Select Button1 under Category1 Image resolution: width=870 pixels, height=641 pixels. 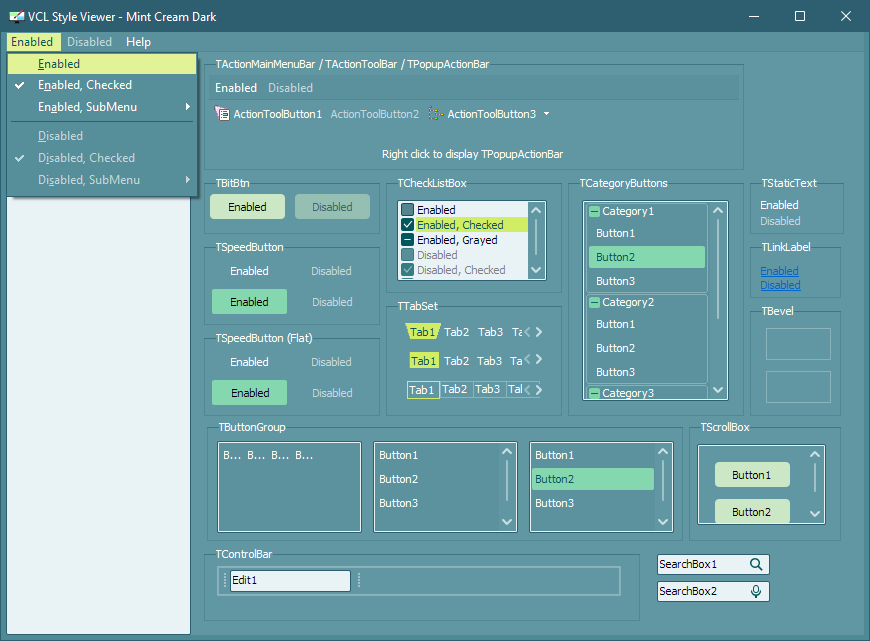click(x=647, y=233)
